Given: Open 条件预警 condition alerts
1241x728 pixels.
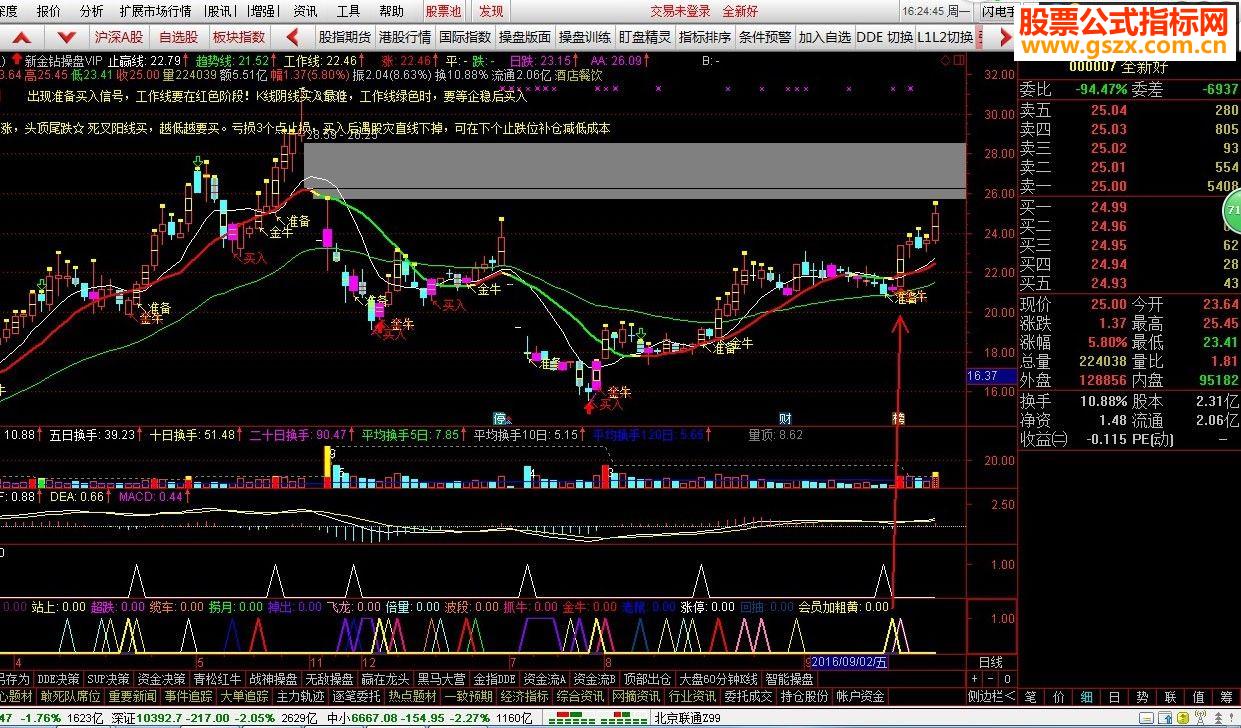Looking at the screenshot, I should point(764,37).
